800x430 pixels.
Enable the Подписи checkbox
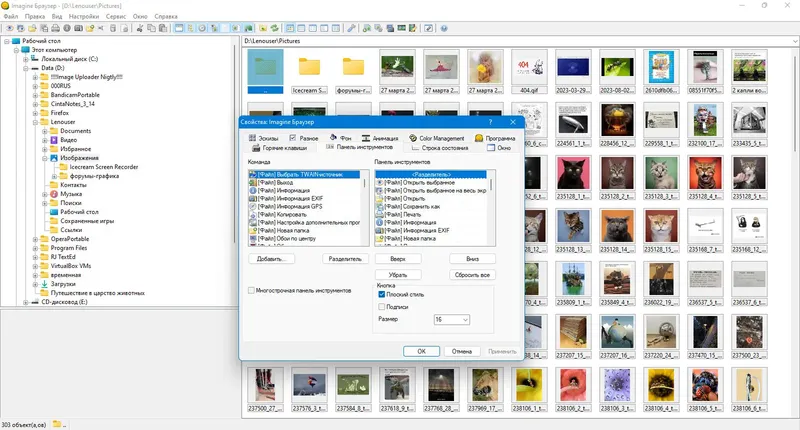(381, 307)
